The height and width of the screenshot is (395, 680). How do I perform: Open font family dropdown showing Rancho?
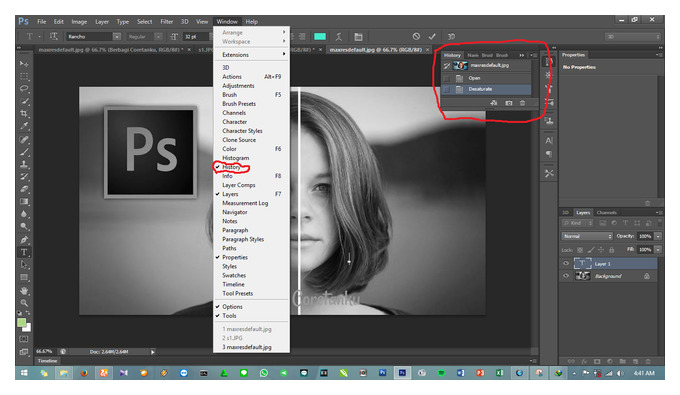117,37
